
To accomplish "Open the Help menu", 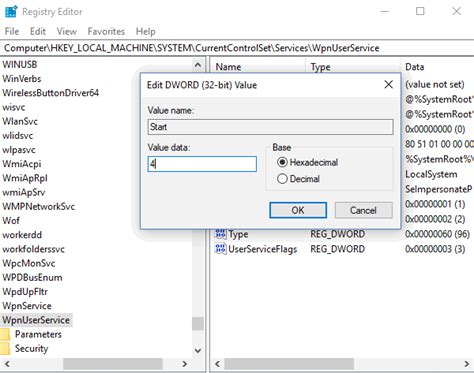I will click(145, 32).
